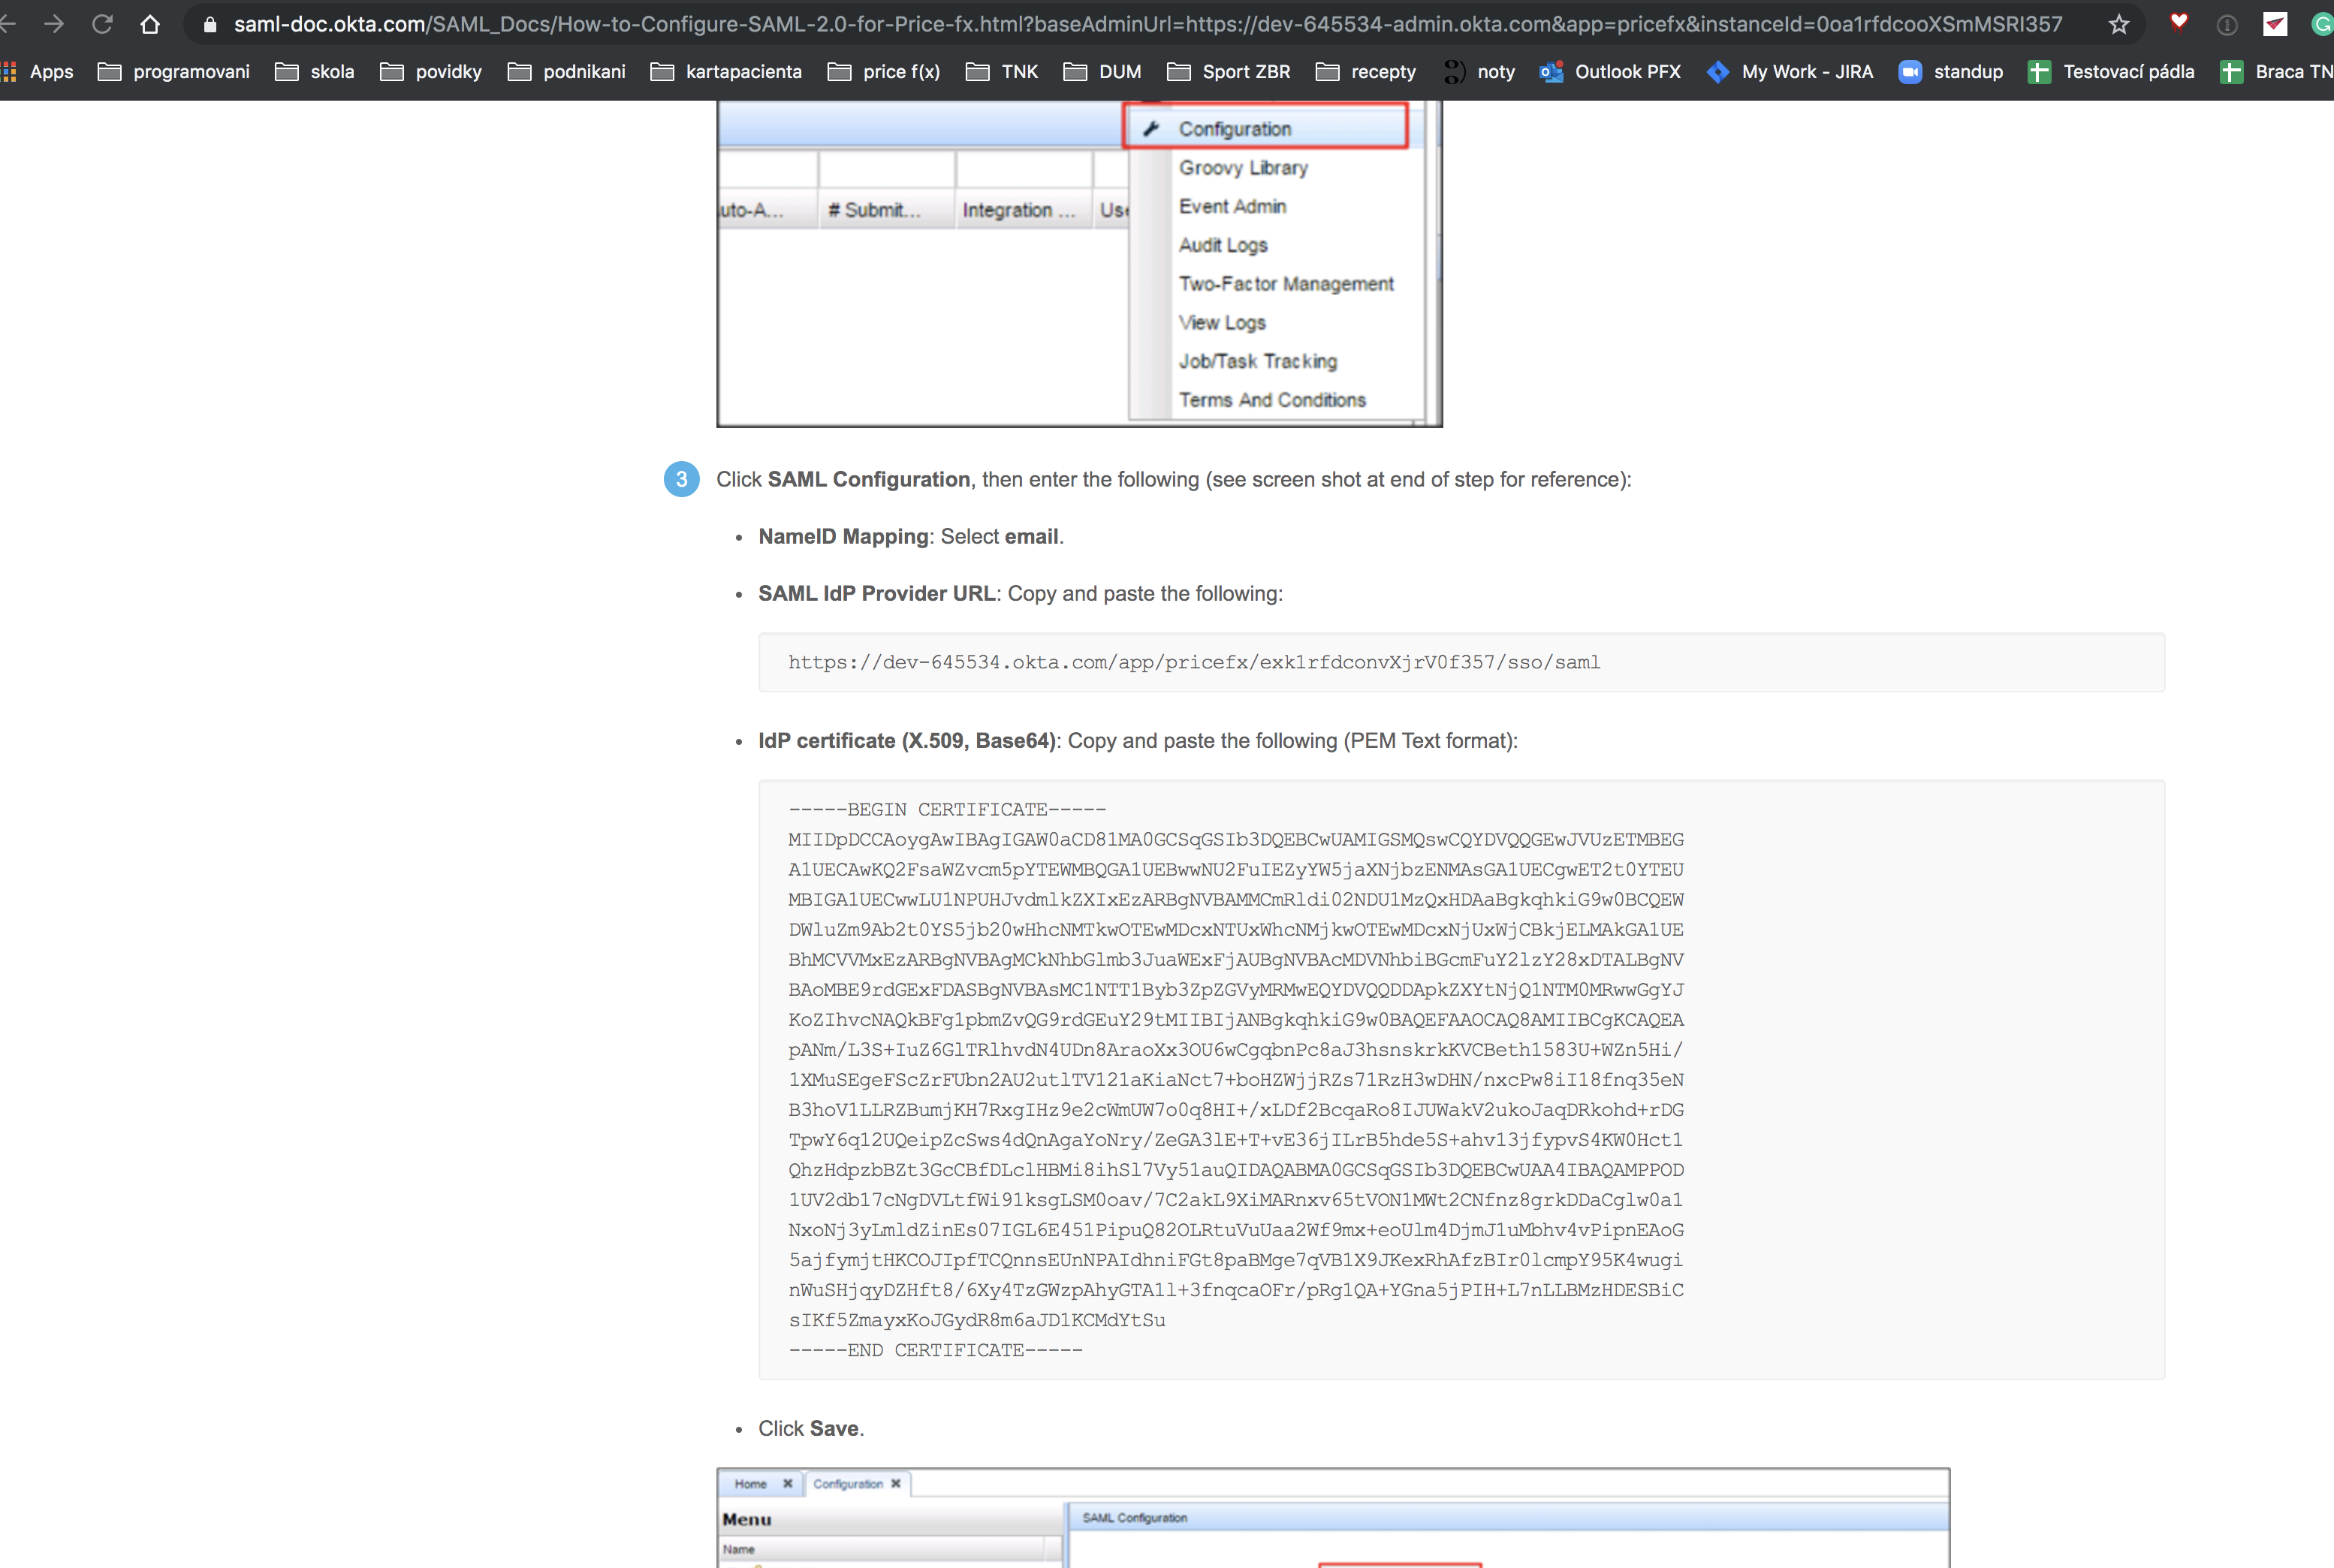Click the heart-shaped browser extension icon
The height and width of the screenshot is (1568, 2334).
2179,23
